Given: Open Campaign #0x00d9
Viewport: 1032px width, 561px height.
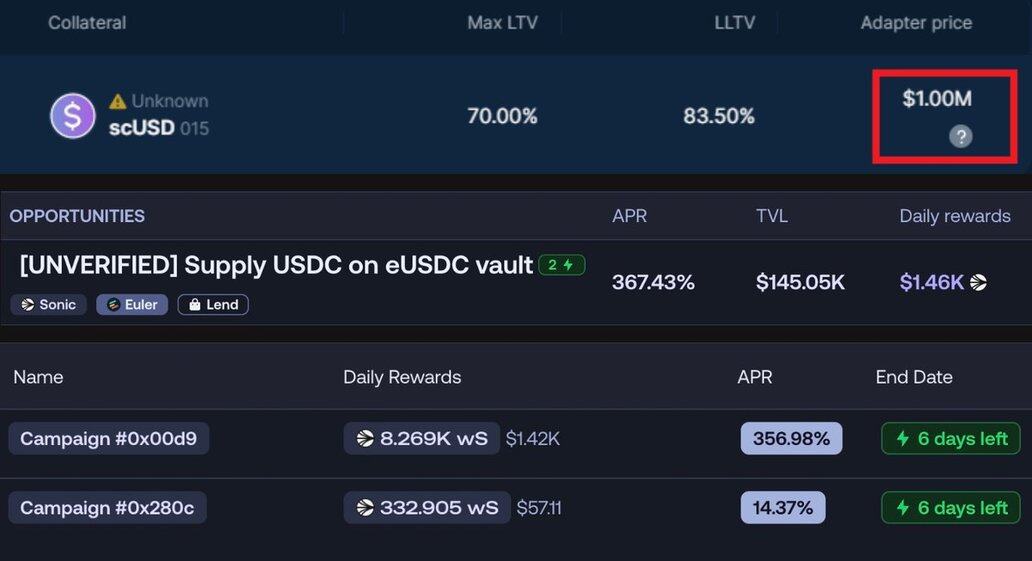Looking at the screenshot, I should tap(108, 438).
